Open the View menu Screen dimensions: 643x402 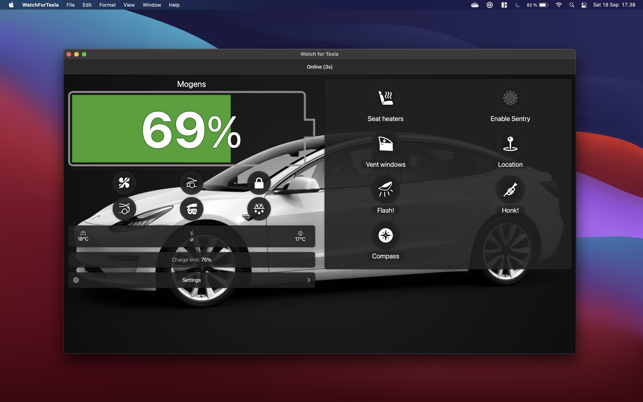[129, 5]
